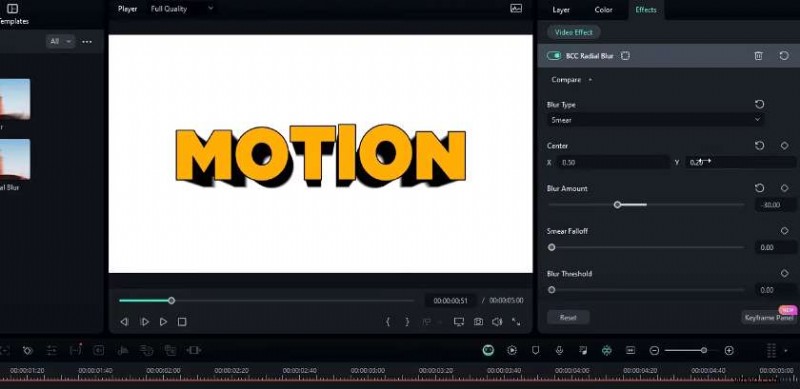
Task: Take a snapshot of the preview
Action: point(478,322)
